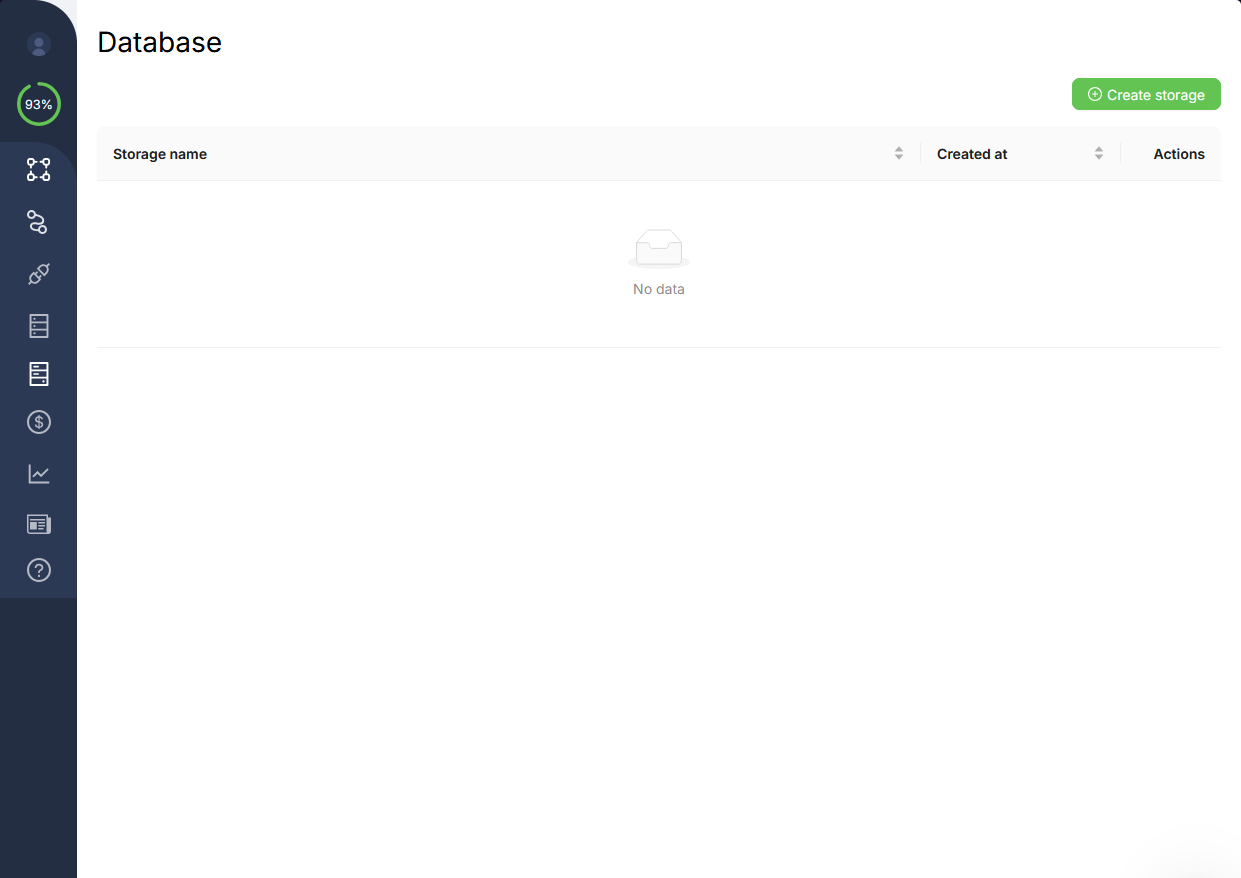Image resolution: width=1241 pixels, height=878 pixels.
Task: Toggle Storage name descending sort arrow
Action: click(898, 157)
